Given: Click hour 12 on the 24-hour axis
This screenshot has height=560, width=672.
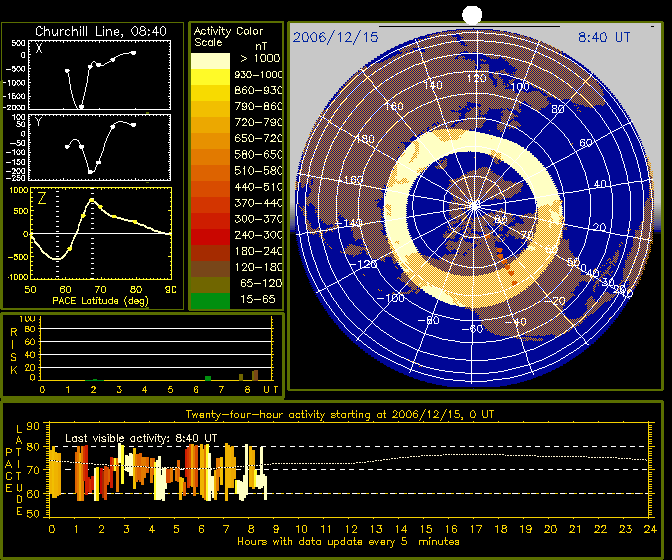Looking at the screenshot, I should tap(351, 529).
